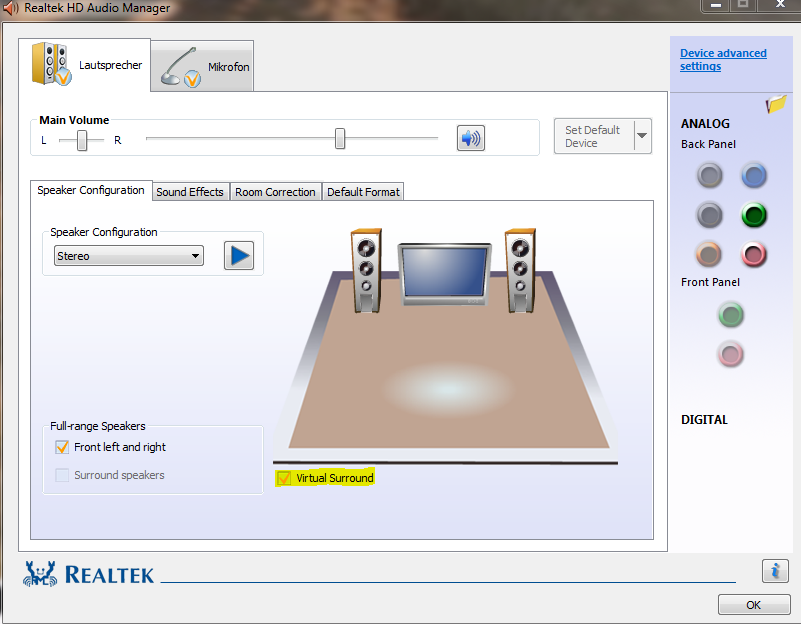Click the L/R balance slider handle
The height and width of the screenshot is (624, 801).
pyautogui.click(x=82, y=140)
